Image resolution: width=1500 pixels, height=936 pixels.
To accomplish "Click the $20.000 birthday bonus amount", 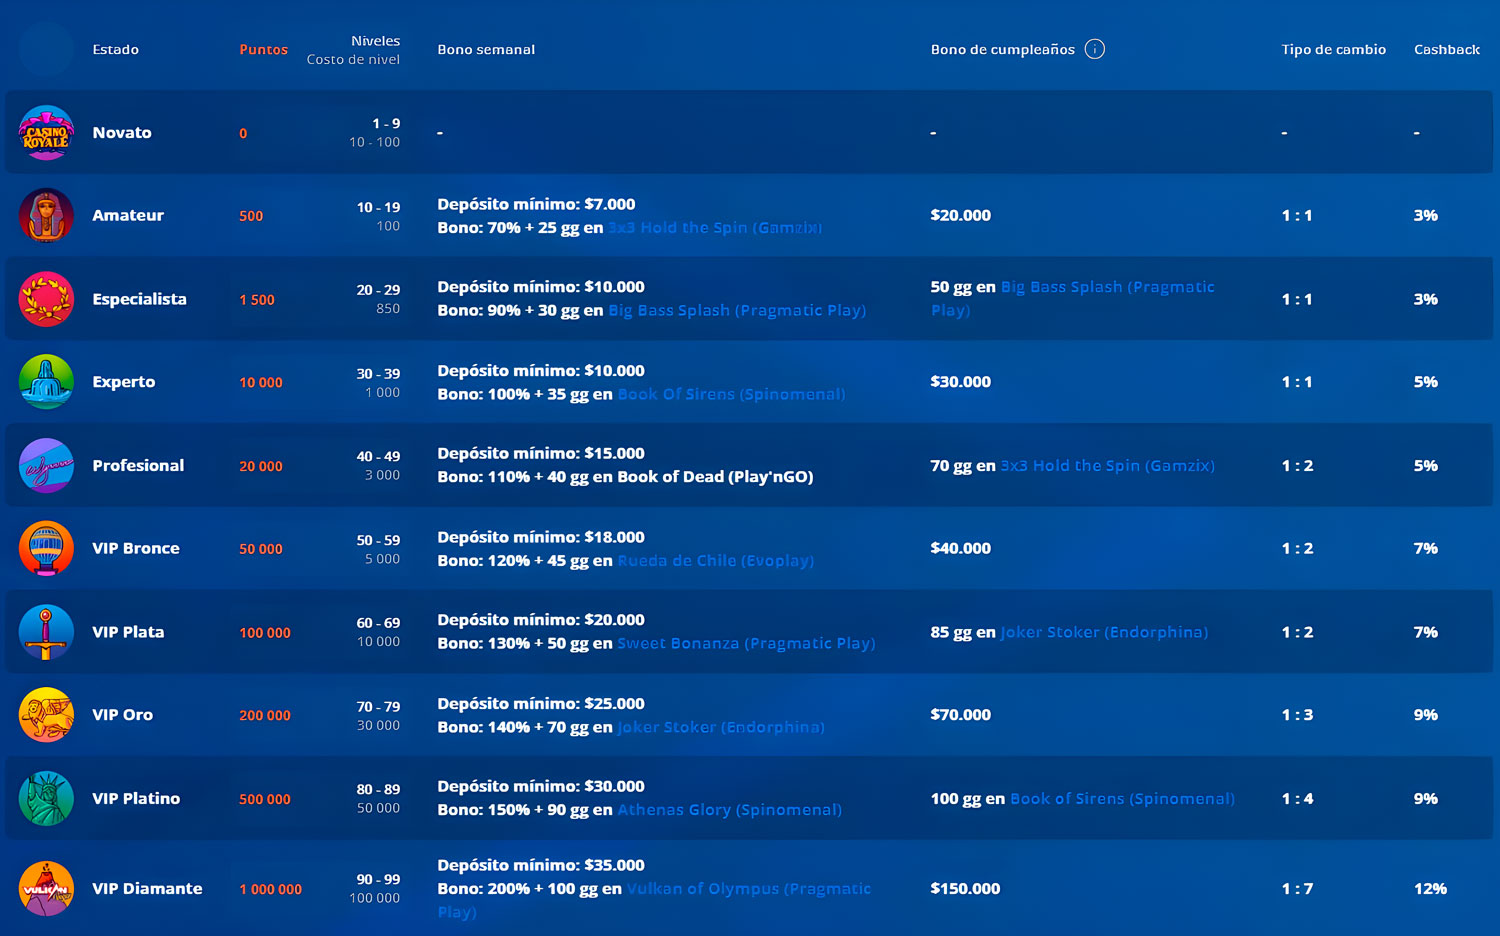I will tap(961, 215).
